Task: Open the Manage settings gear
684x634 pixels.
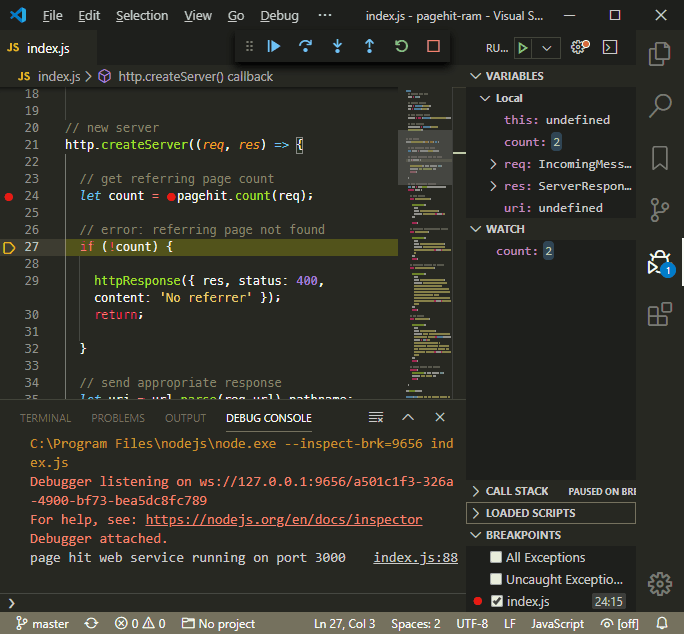Action: point(660,584)
